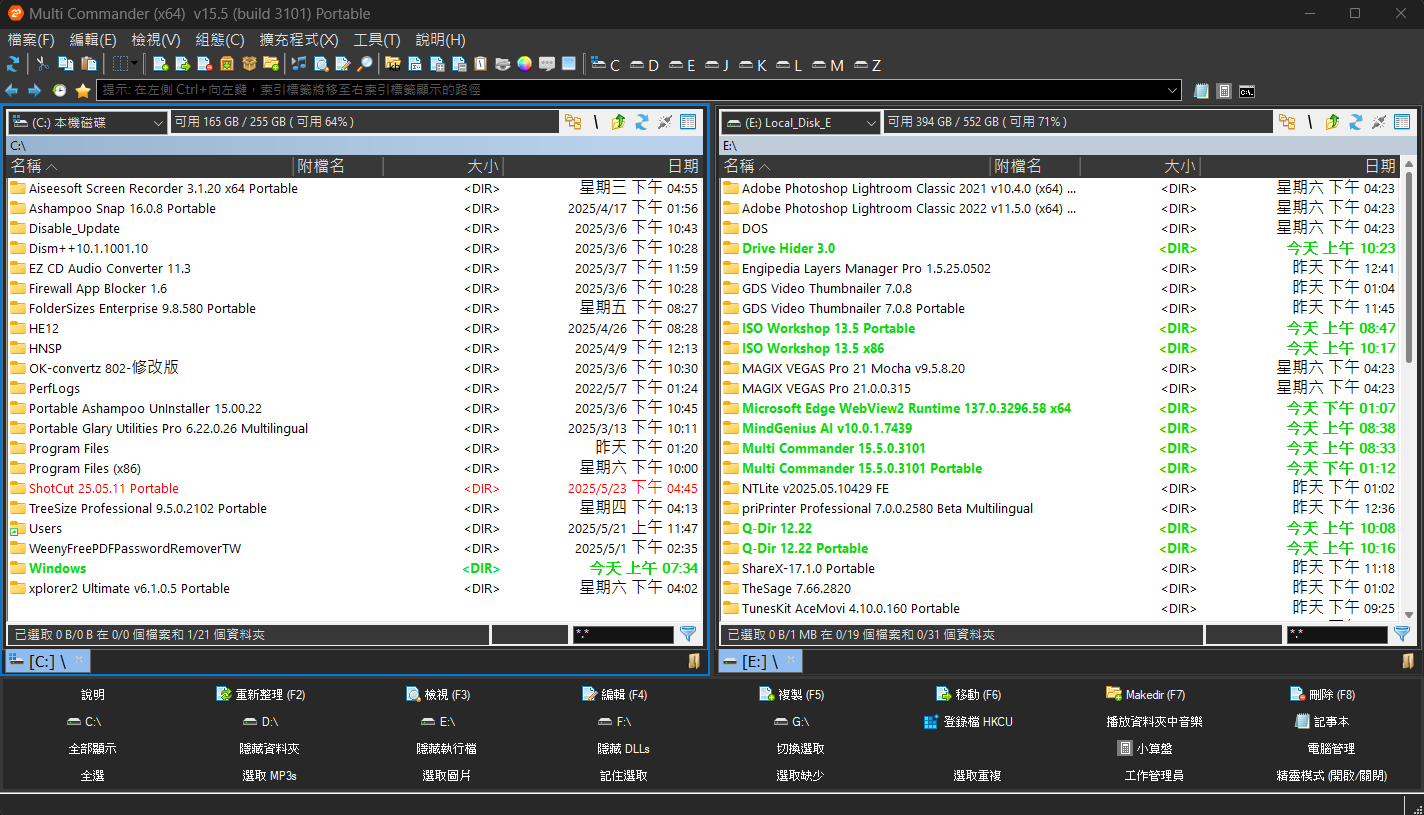Open the 檔案(F) menu
This screenshot has height=815, width=1424.
click(31, 40)
